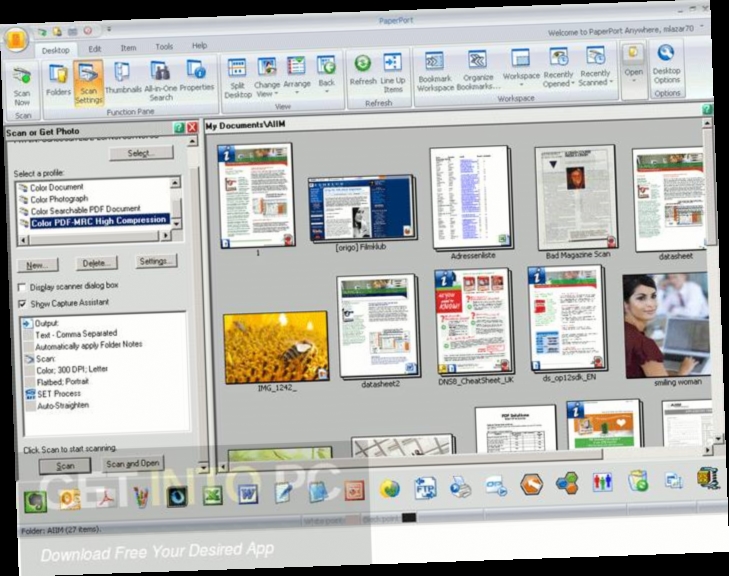
Task: Select the [origo] Filmklub thumbnail
Action: coord(362,210)
